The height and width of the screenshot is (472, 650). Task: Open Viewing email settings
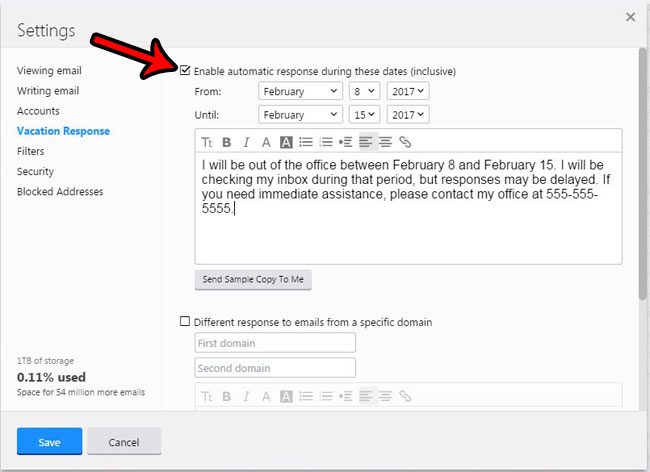coord(49,71)
